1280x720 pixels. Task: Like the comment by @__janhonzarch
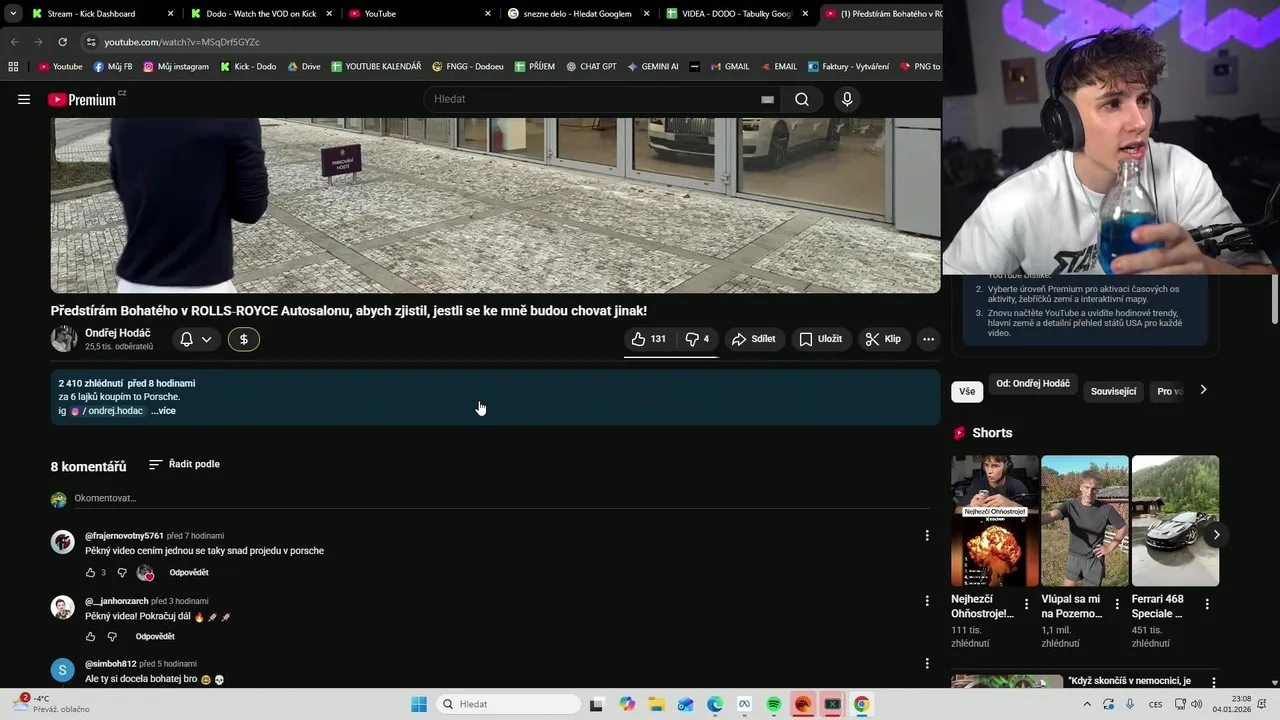[x=90, y=637]
